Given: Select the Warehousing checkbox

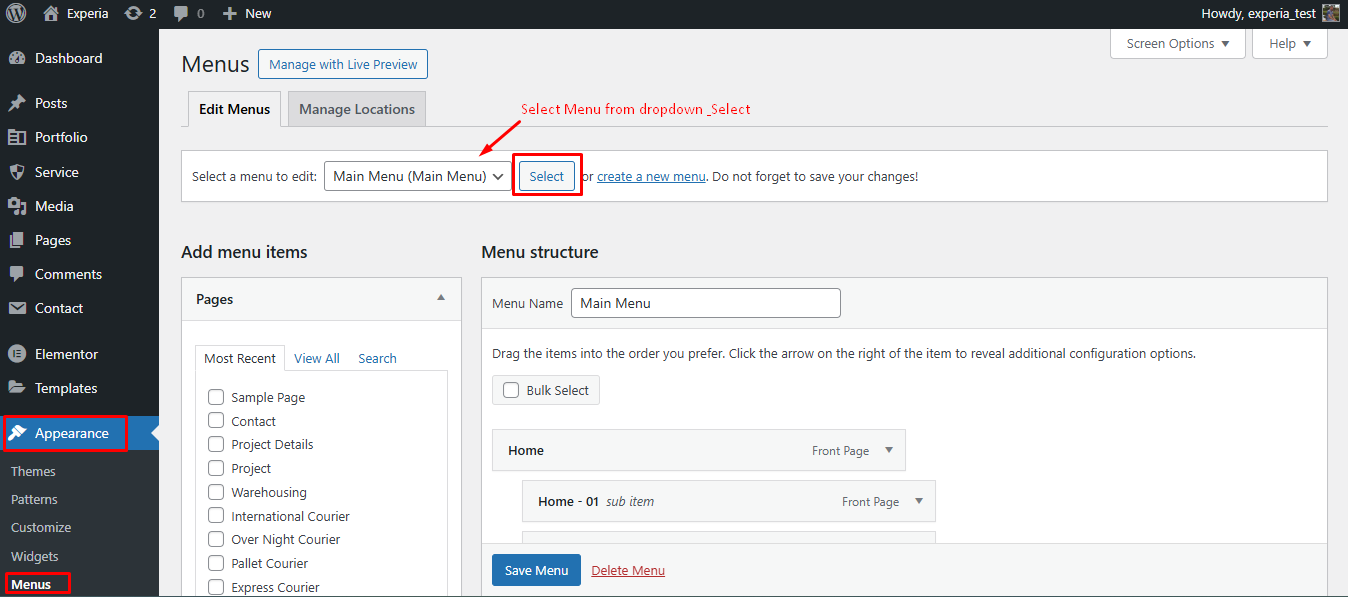Looking at the screenshot, I should [216, 491].
